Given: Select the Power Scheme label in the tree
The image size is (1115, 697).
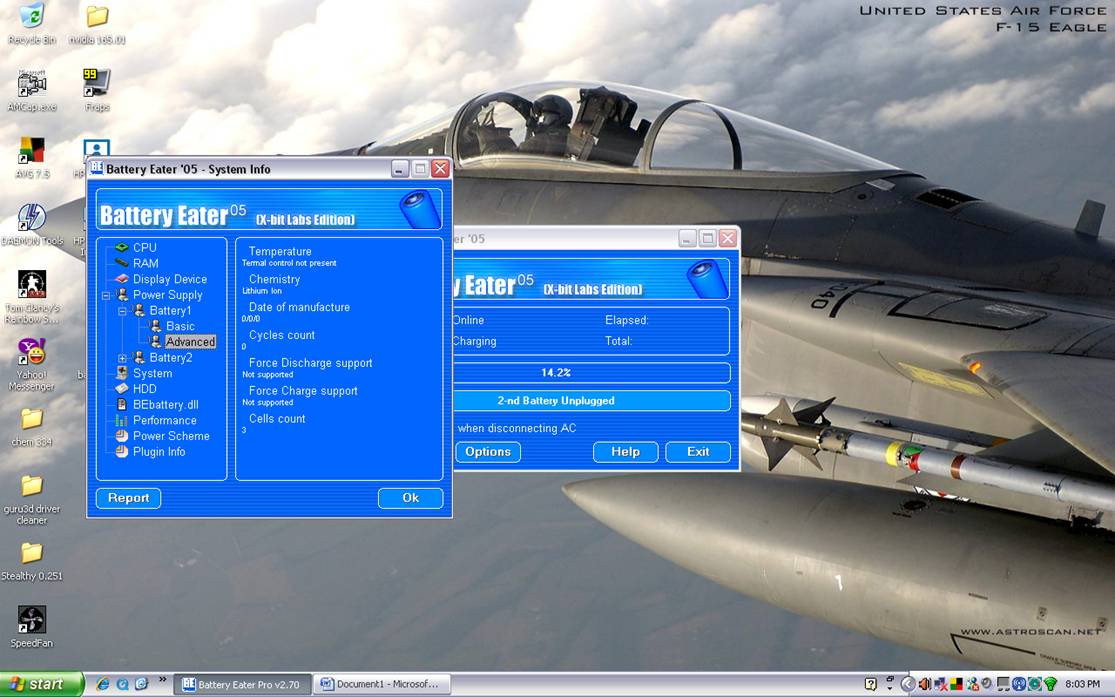Looking at the screenshot, I should (171, 435).
